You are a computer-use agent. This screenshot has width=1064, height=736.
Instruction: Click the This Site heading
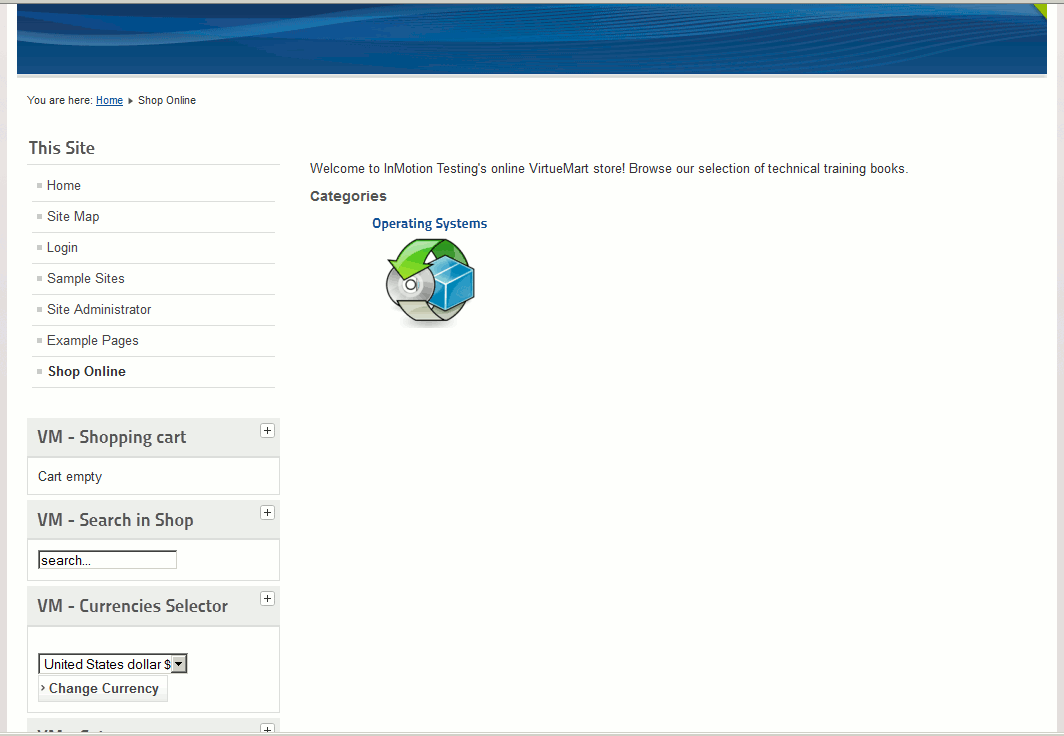[62, 148]
